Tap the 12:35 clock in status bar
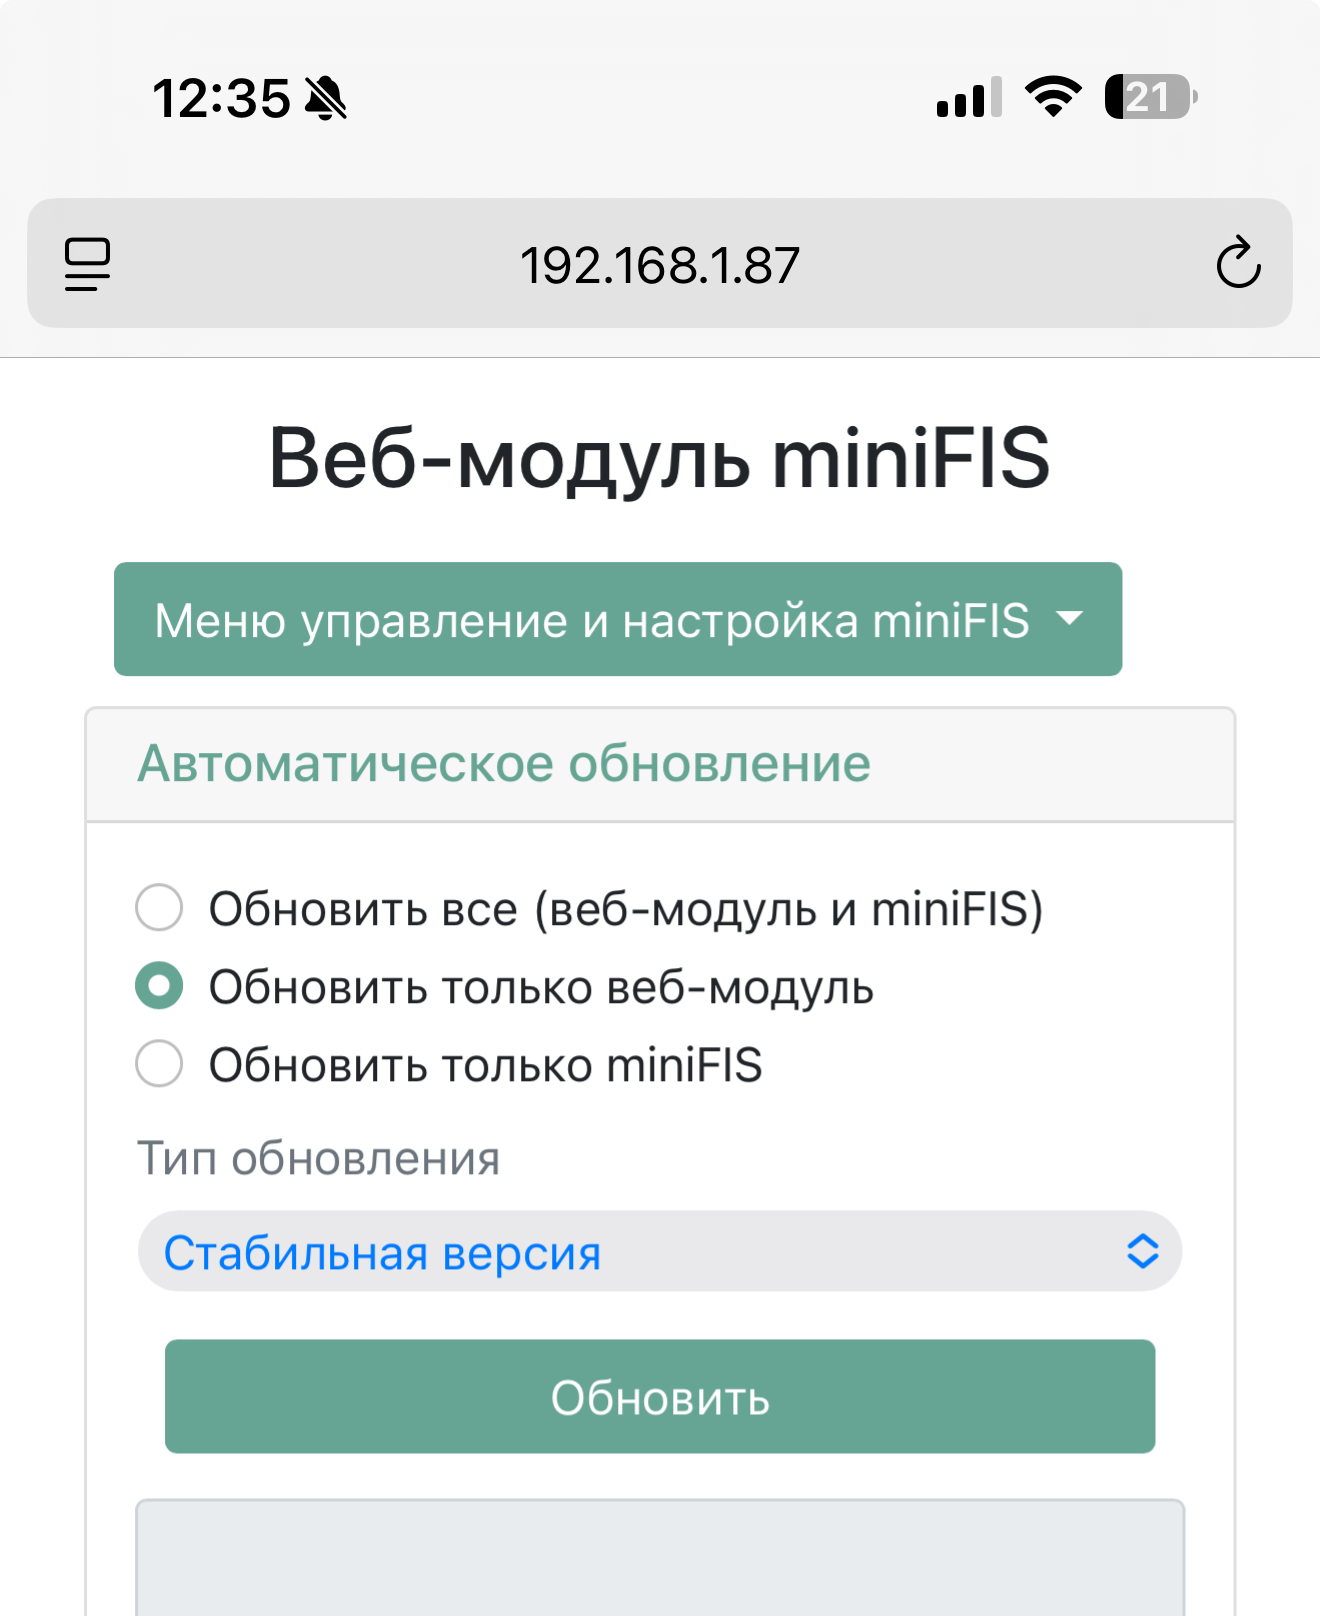This screenshot has width=1320, height=1616. coord(221,99)
